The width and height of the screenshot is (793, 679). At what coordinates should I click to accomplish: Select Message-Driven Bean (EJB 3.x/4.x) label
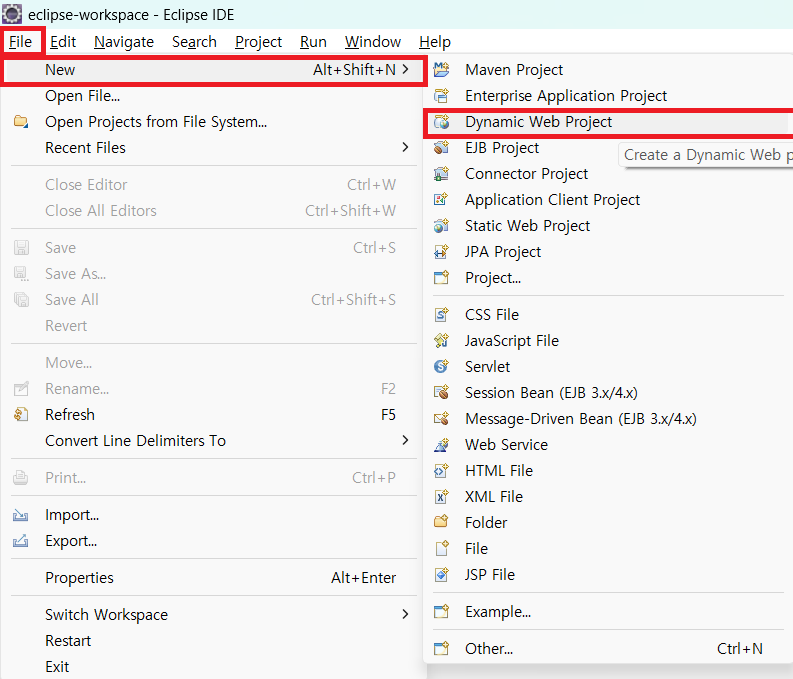581,419
